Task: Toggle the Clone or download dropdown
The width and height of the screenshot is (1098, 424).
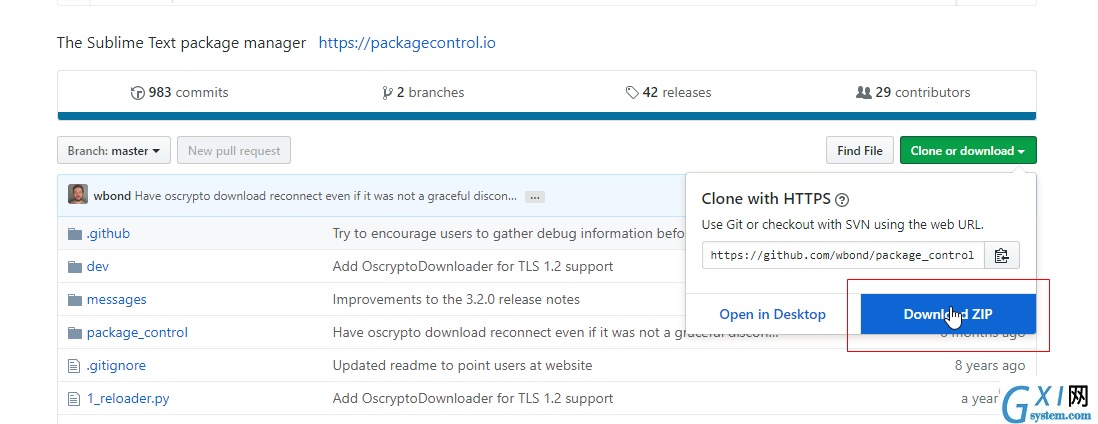Action: click(968, 151)
